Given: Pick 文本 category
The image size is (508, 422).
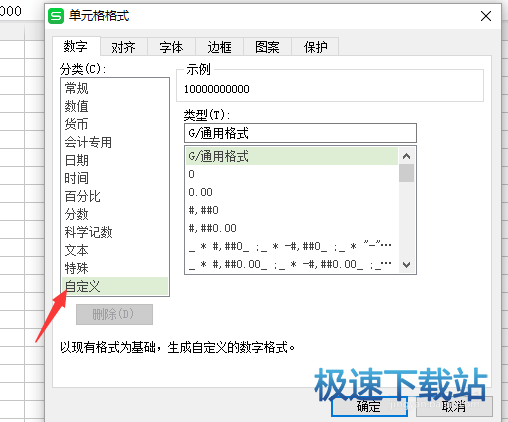Looking at the screenshot, I should click(x=115, y=250).
